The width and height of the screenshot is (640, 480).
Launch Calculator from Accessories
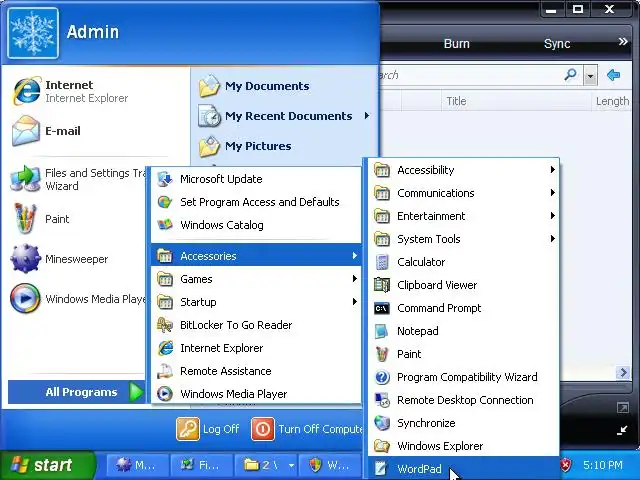click(463, 262)
